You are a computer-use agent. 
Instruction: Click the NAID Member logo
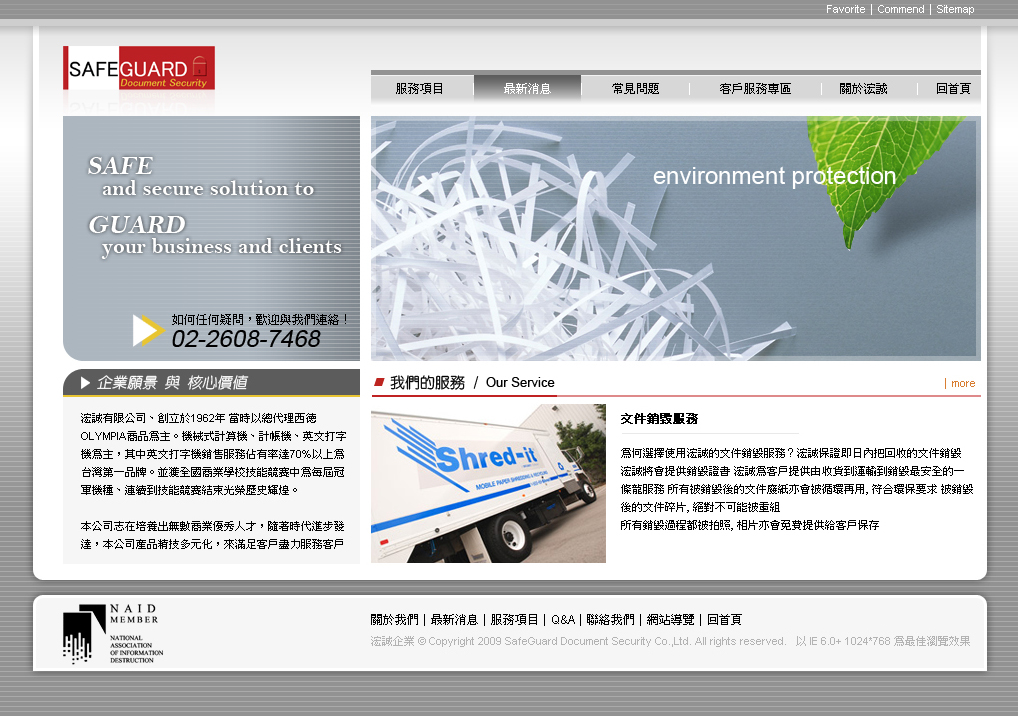[x=110, y=634]
